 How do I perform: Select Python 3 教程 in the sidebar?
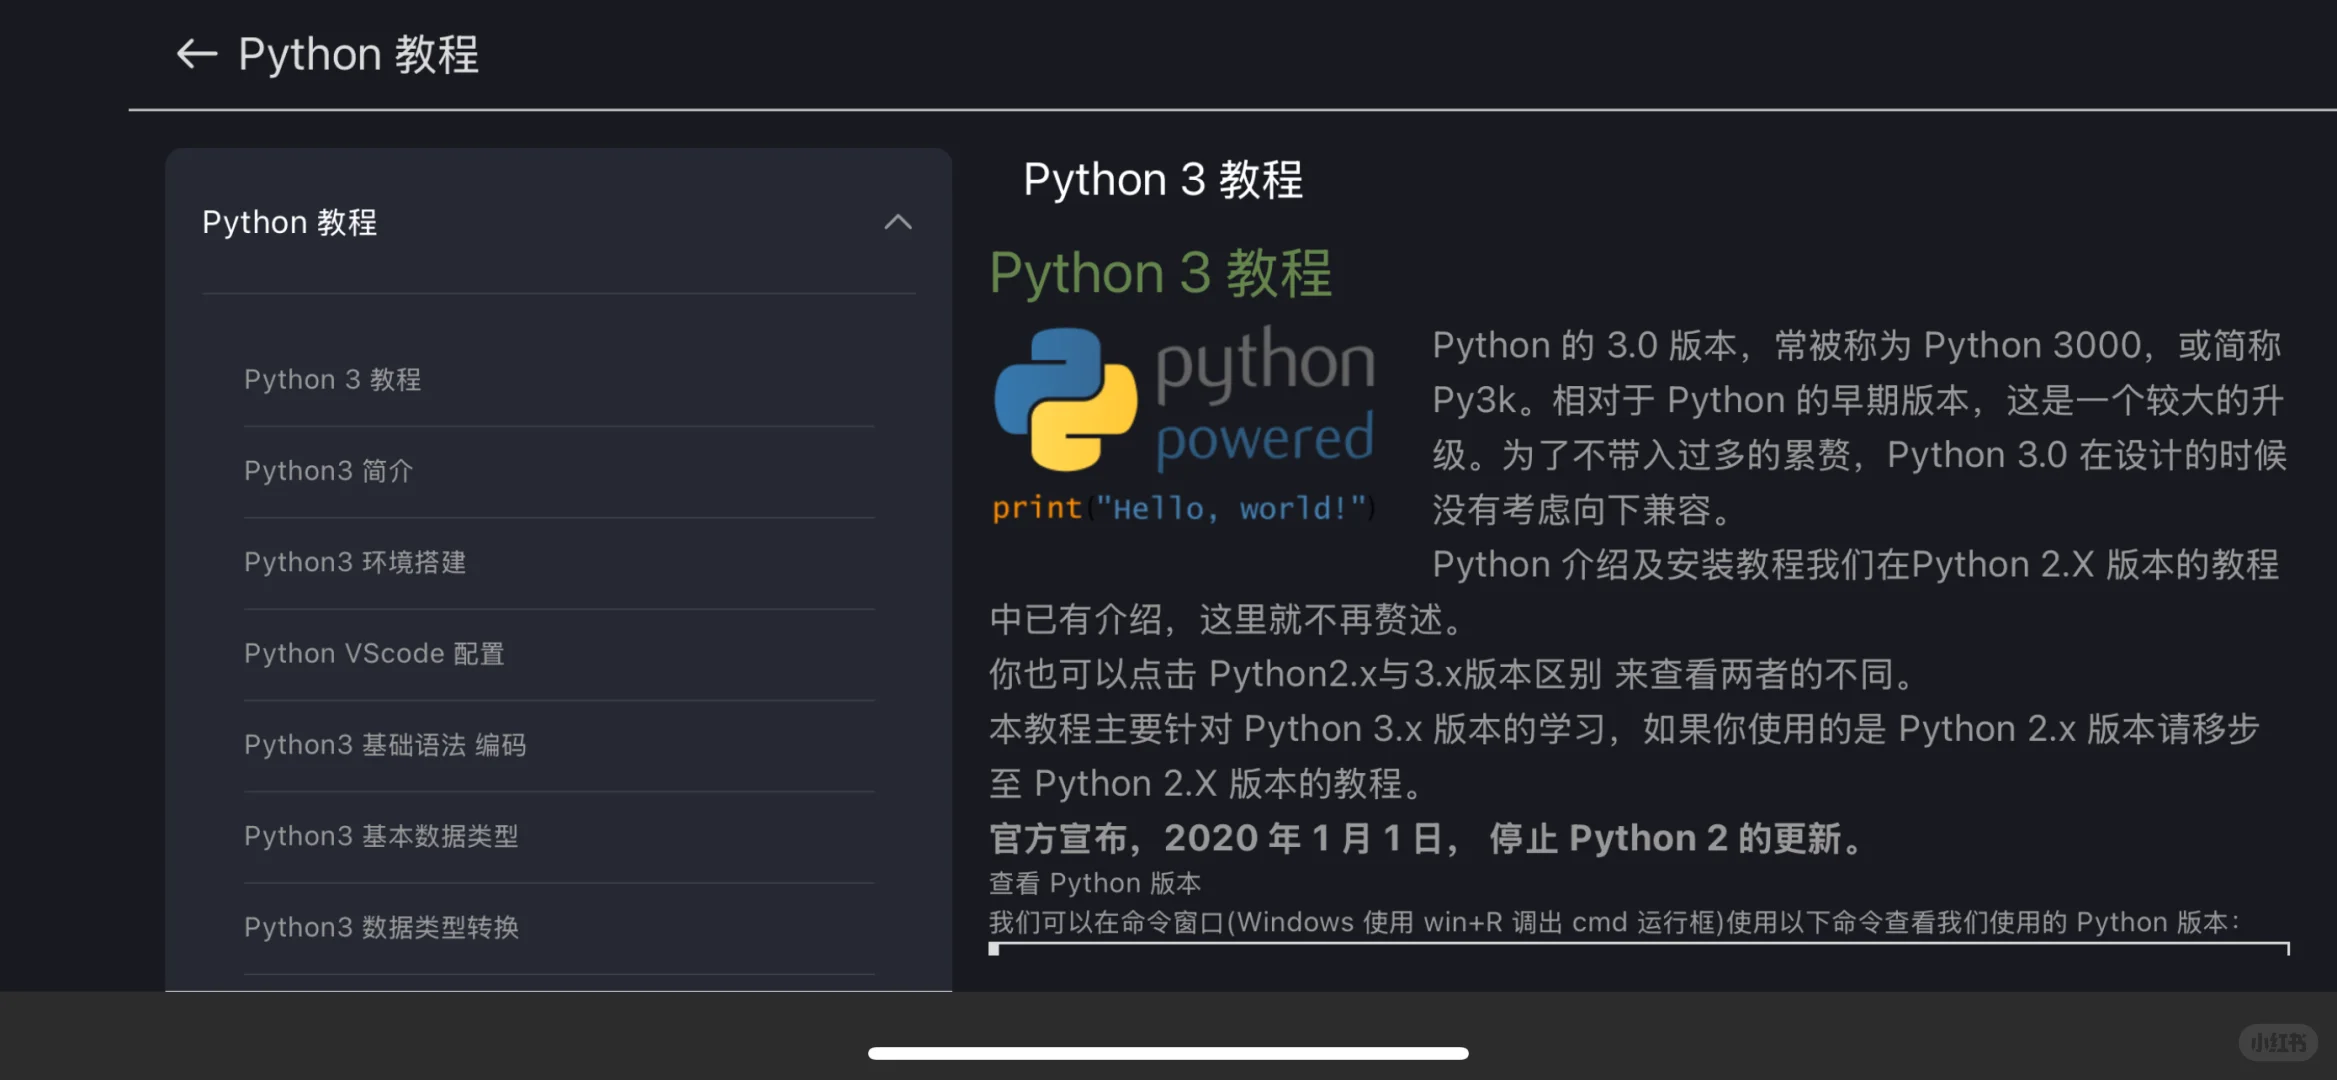click(333, 379)
